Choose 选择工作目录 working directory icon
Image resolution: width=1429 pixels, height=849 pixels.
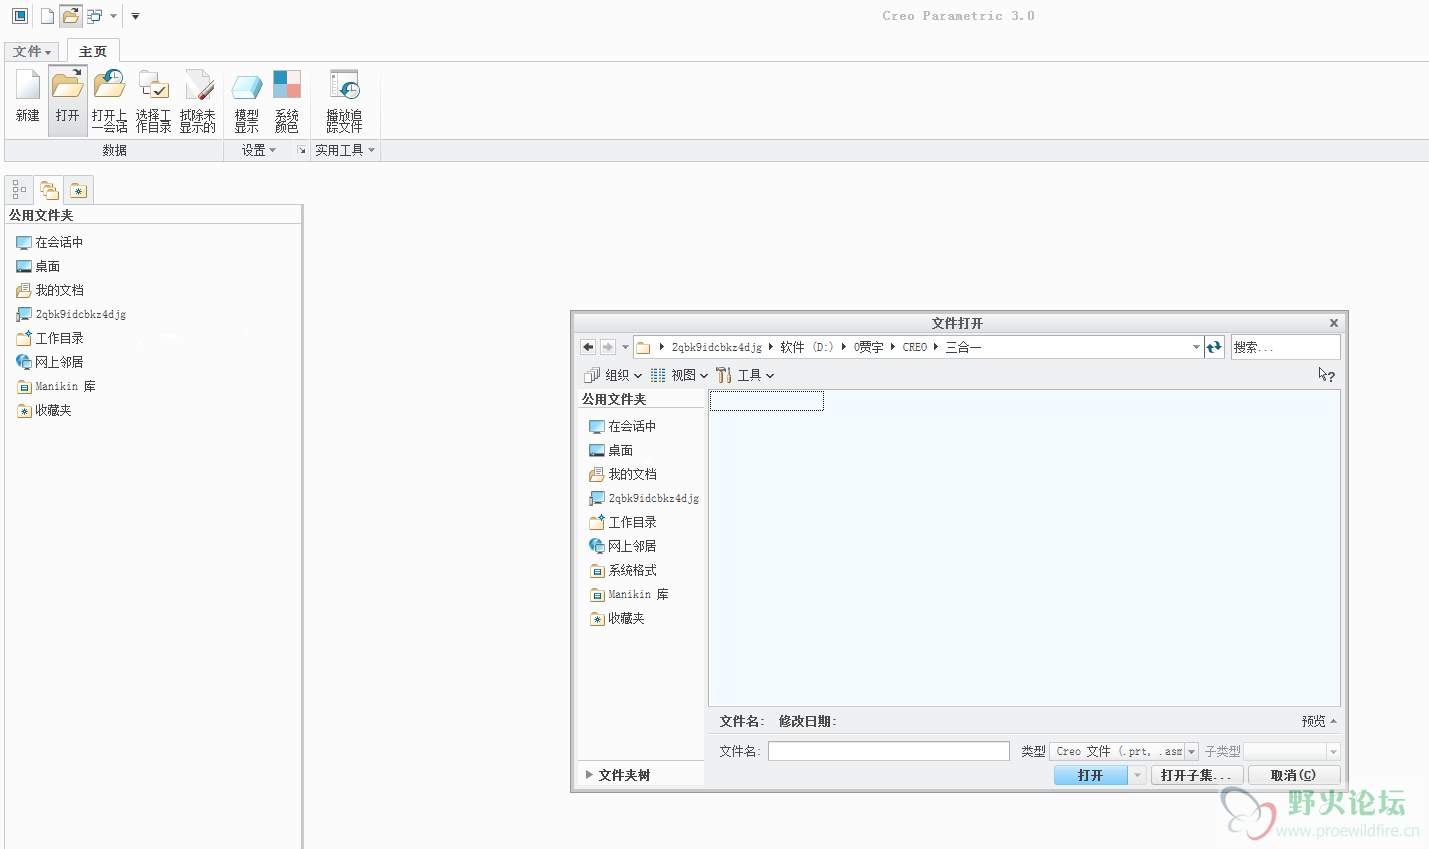point(154,100)
